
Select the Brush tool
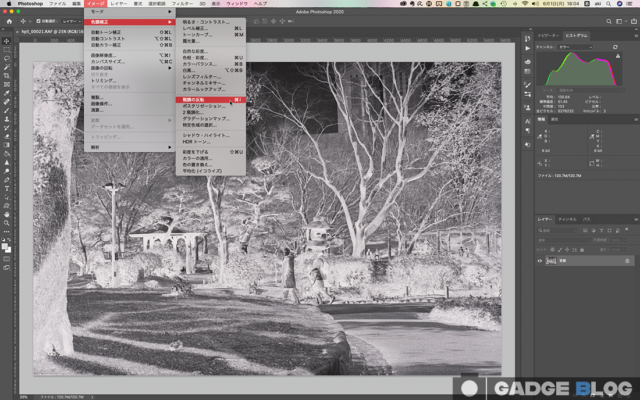point(7,111)
